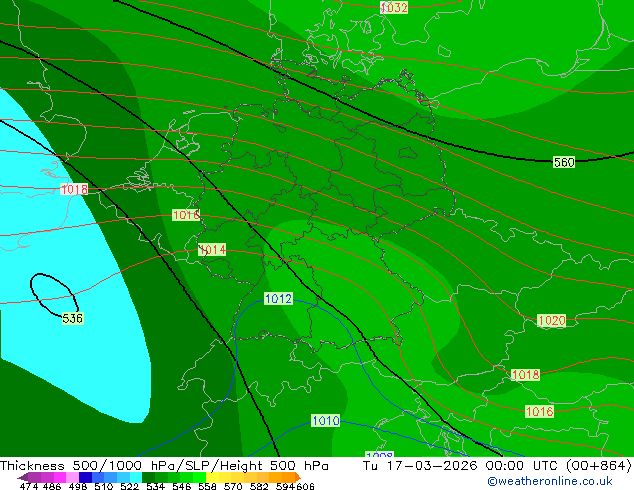
Task: Click the 498 legend value
Action: 78,486
